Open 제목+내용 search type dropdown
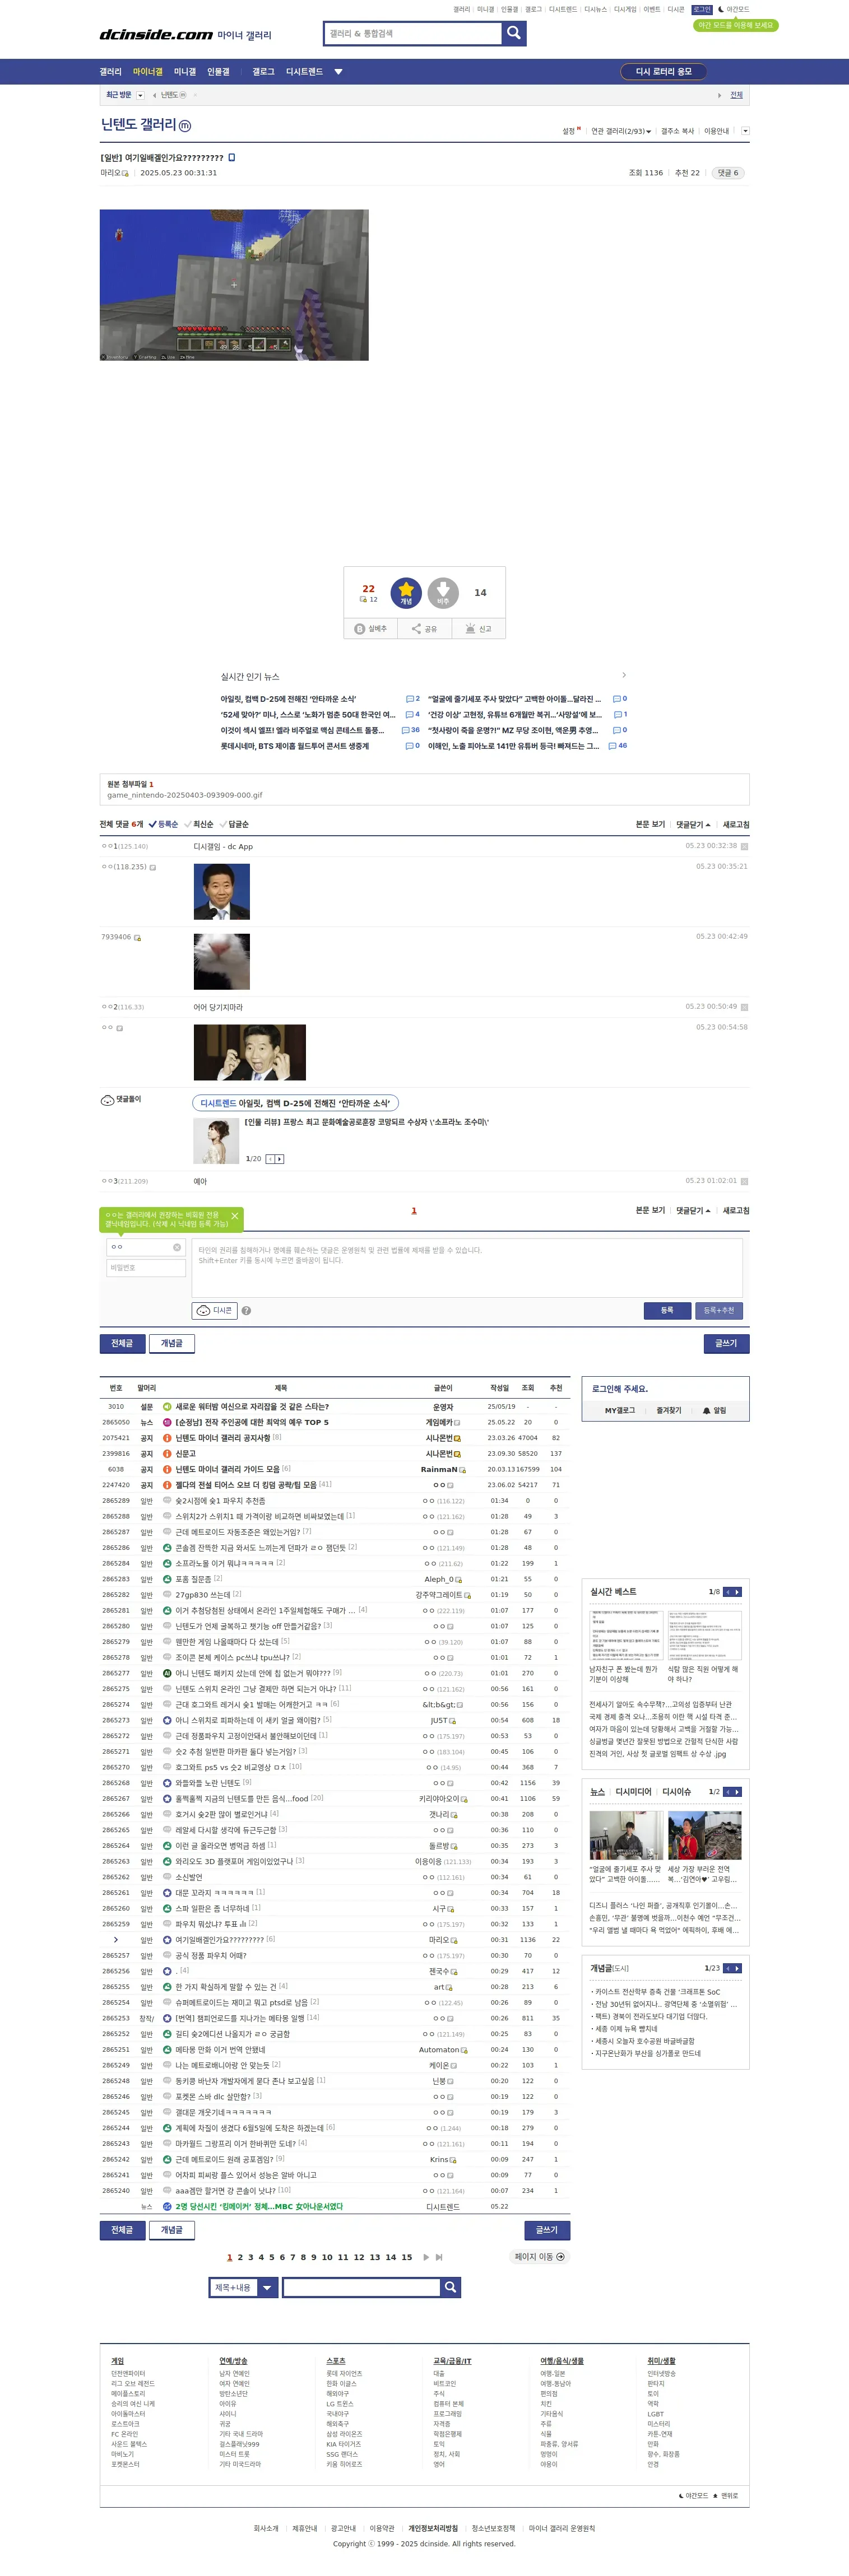 tap(244, 2287)
